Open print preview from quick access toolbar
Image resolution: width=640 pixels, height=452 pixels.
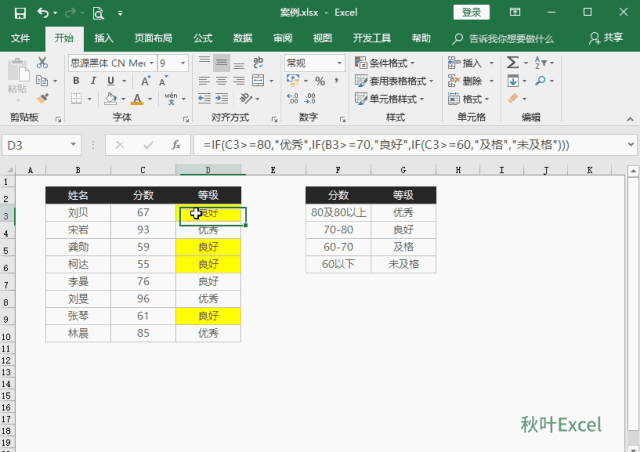[x=98, y=13]
